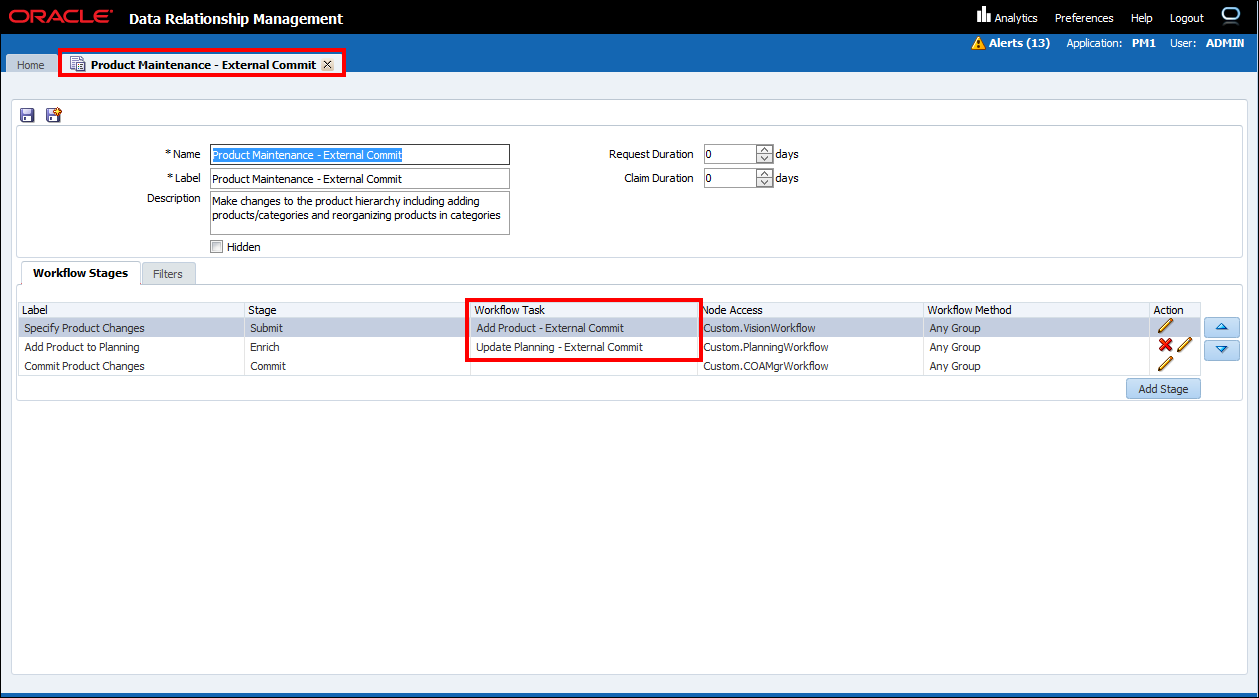Select the Add Product to Planning row label
Image resolution: width=1259 pixels, height=698 pixels.
[82, 347]
